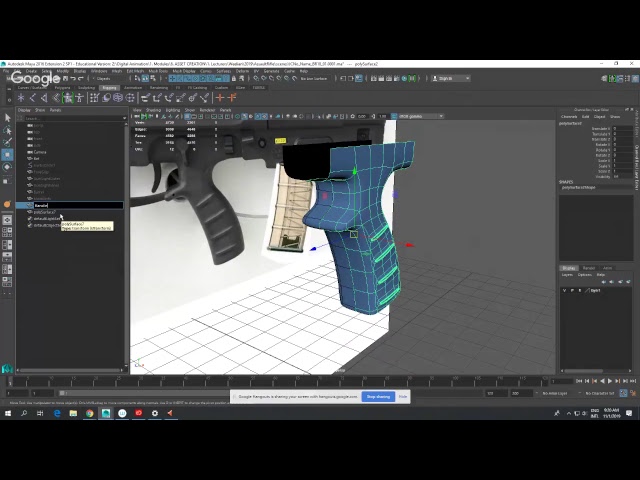Screen dimensions: 640x480
Task: Toggle Attribute Editor sidebar icon at top right
Action: coord(620,78)
